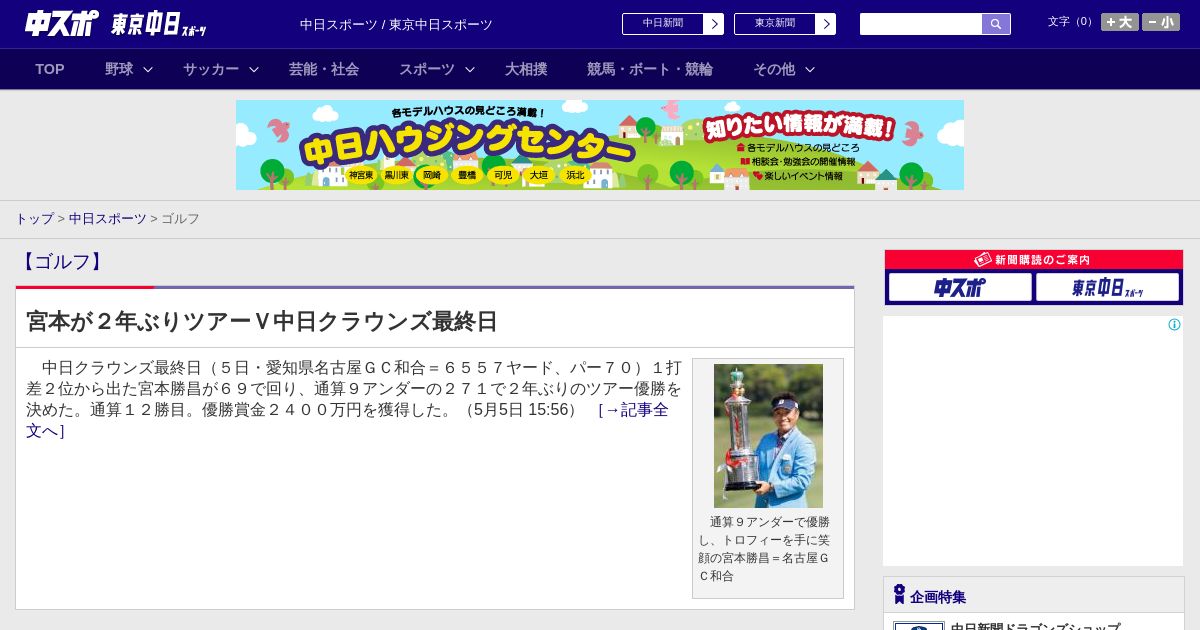Expand the スポーツ dropdown chevron

click(470, 69)
